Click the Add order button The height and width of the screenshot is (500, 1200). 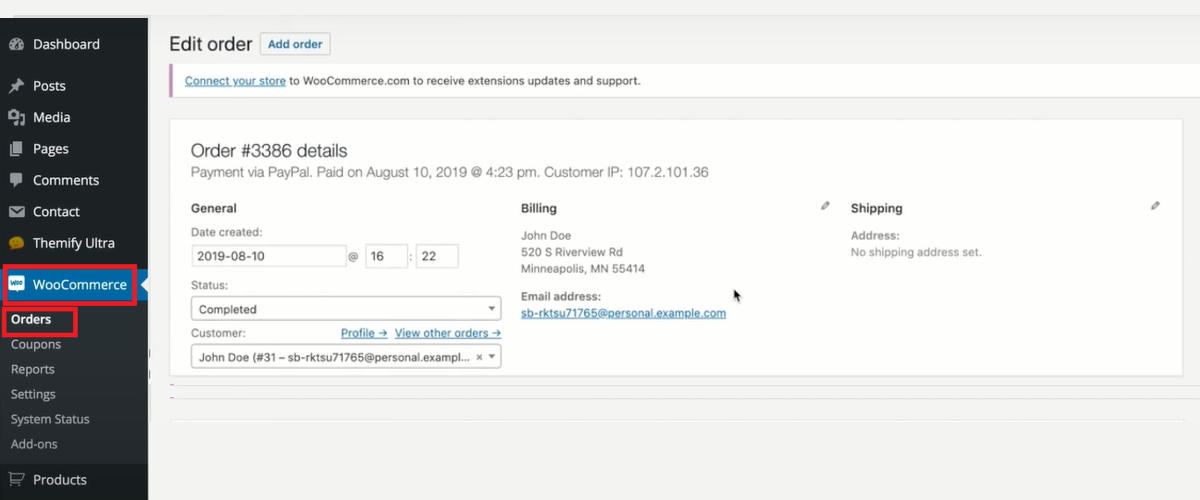click(295, 44)
